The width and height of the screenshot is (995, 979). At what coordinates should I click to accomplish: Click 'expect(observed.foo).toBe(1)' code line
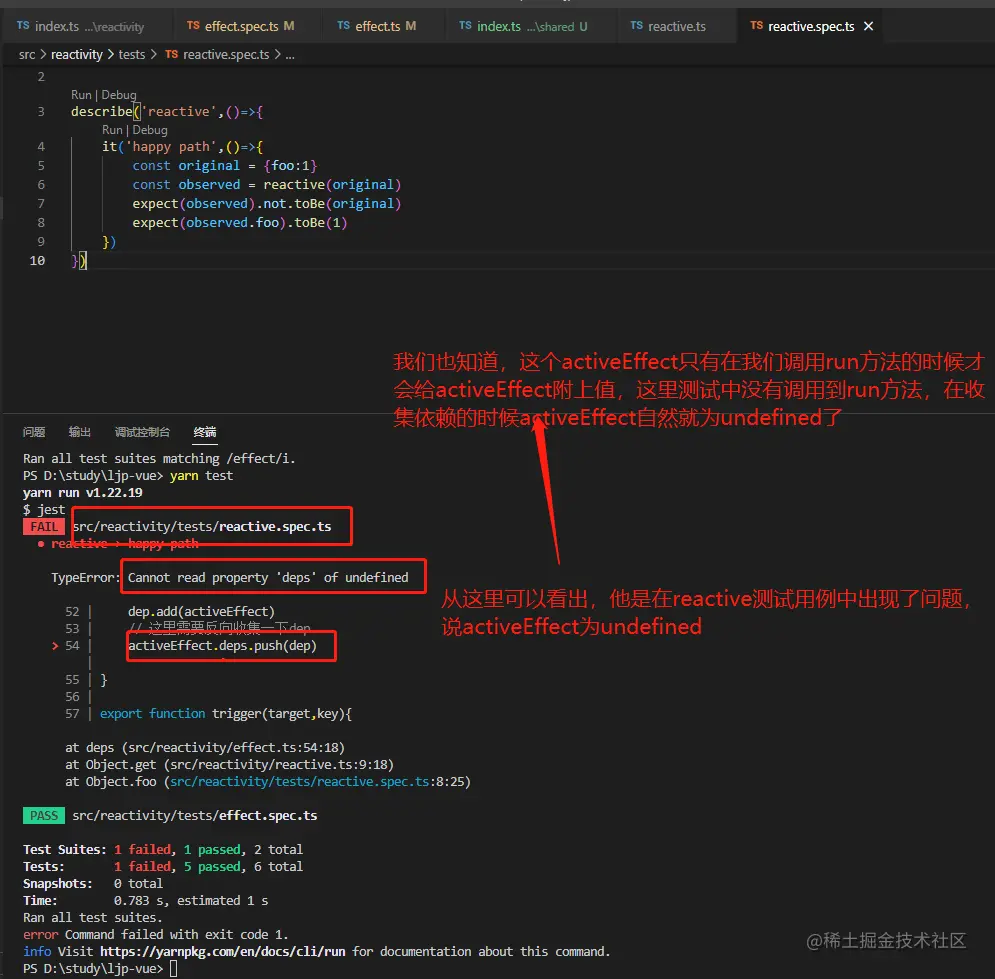[x=240, y=223]
